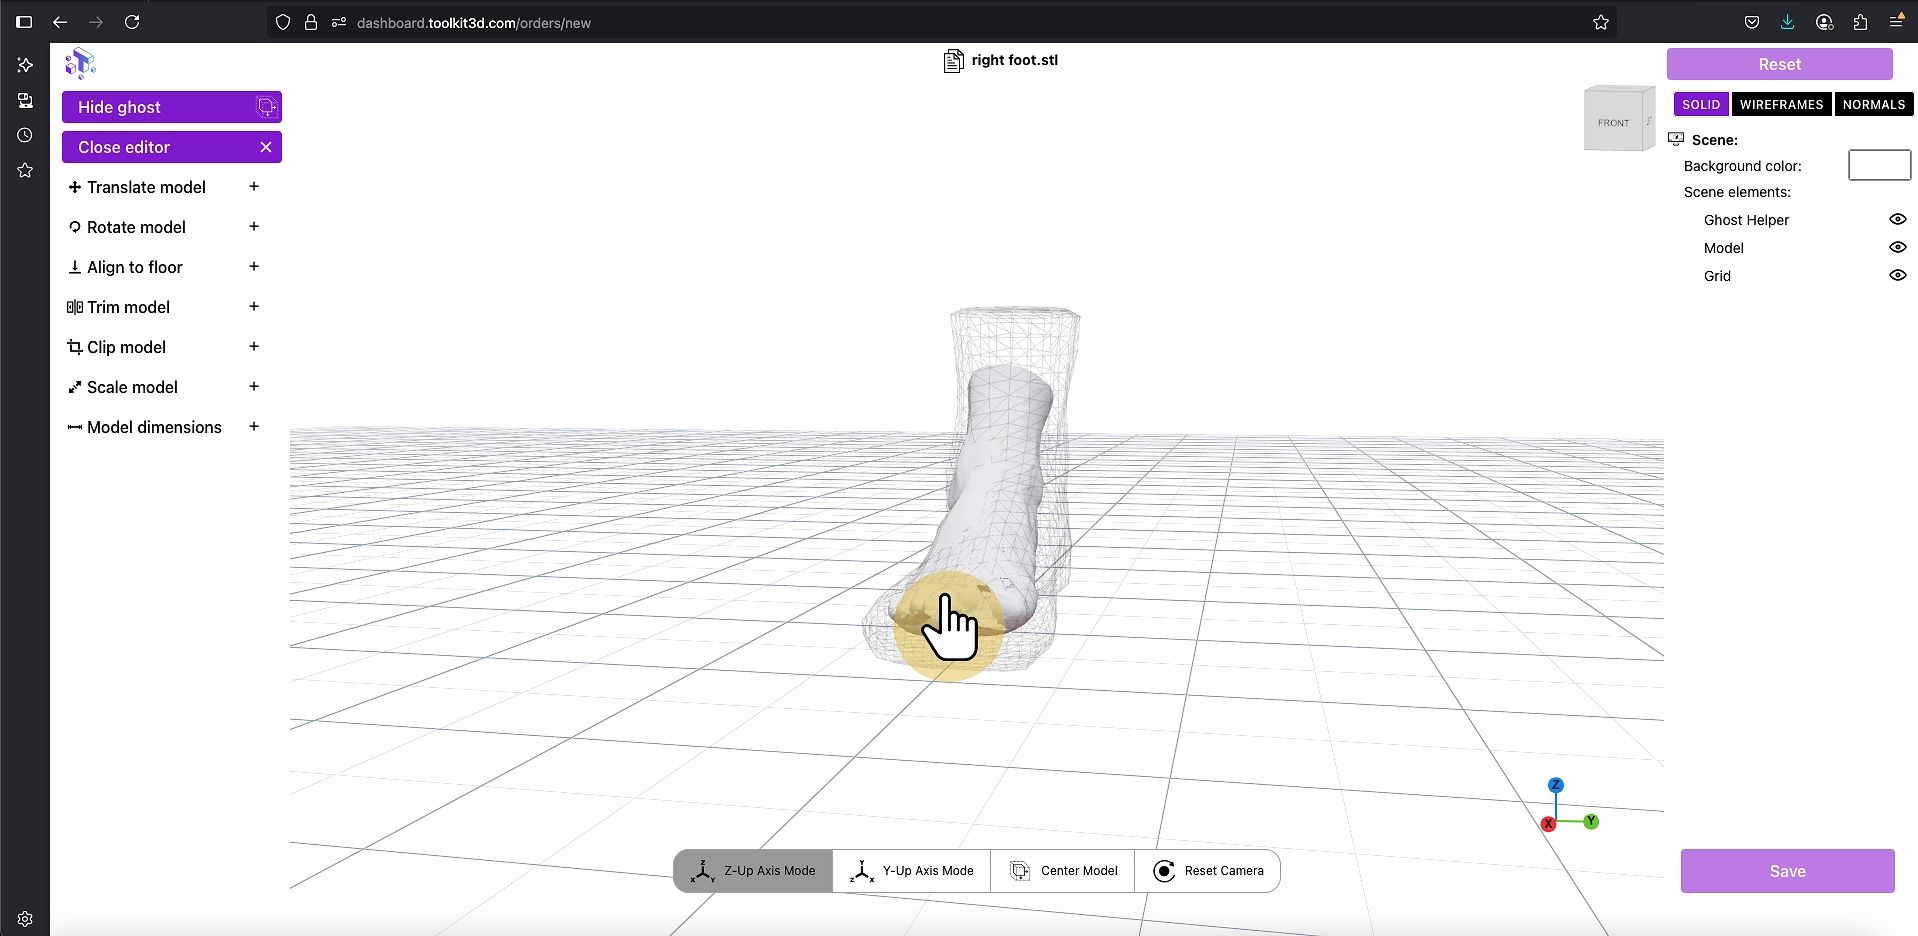Screen dimensions: 1918x936
Task: Click the green Y axis gizmo handle
Action: 1591,821
